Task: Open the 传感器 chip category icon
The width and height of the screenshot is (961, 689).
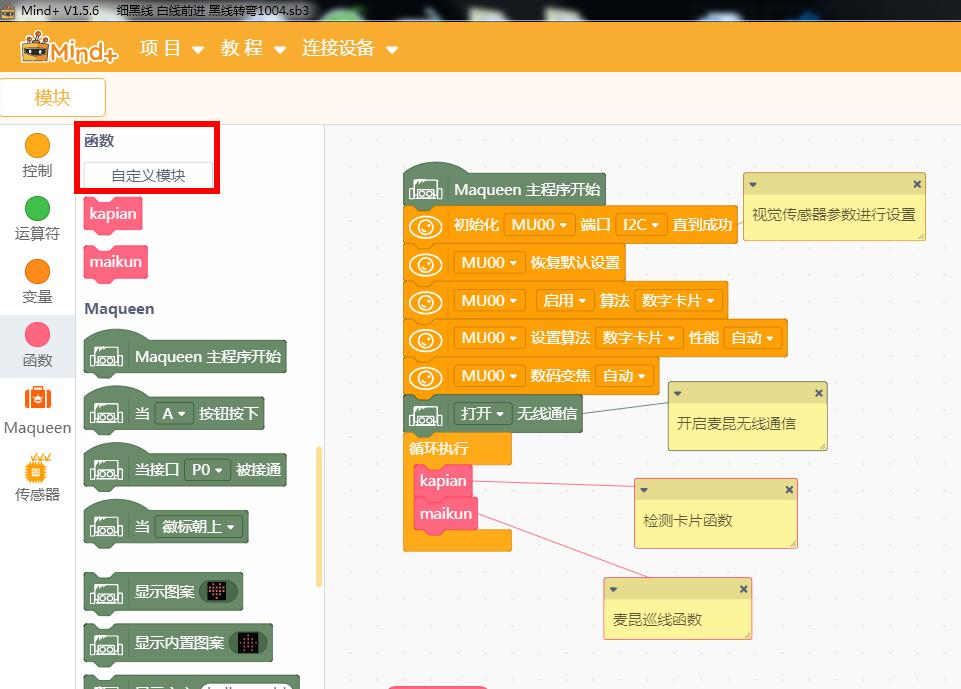Action: 37,469
